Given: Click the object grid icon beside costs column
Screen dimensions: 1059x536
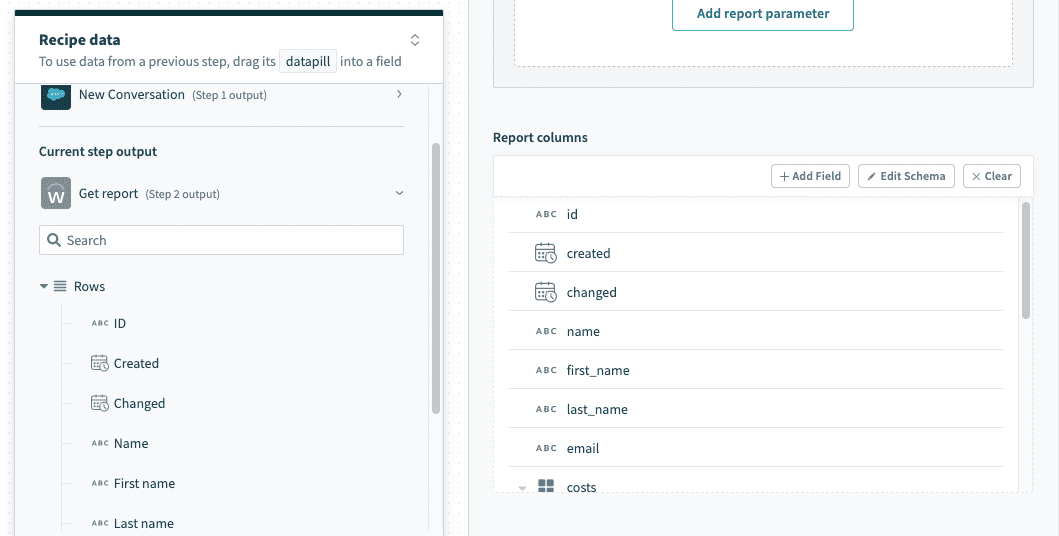Looking at the screenshot, I should 546,485.
